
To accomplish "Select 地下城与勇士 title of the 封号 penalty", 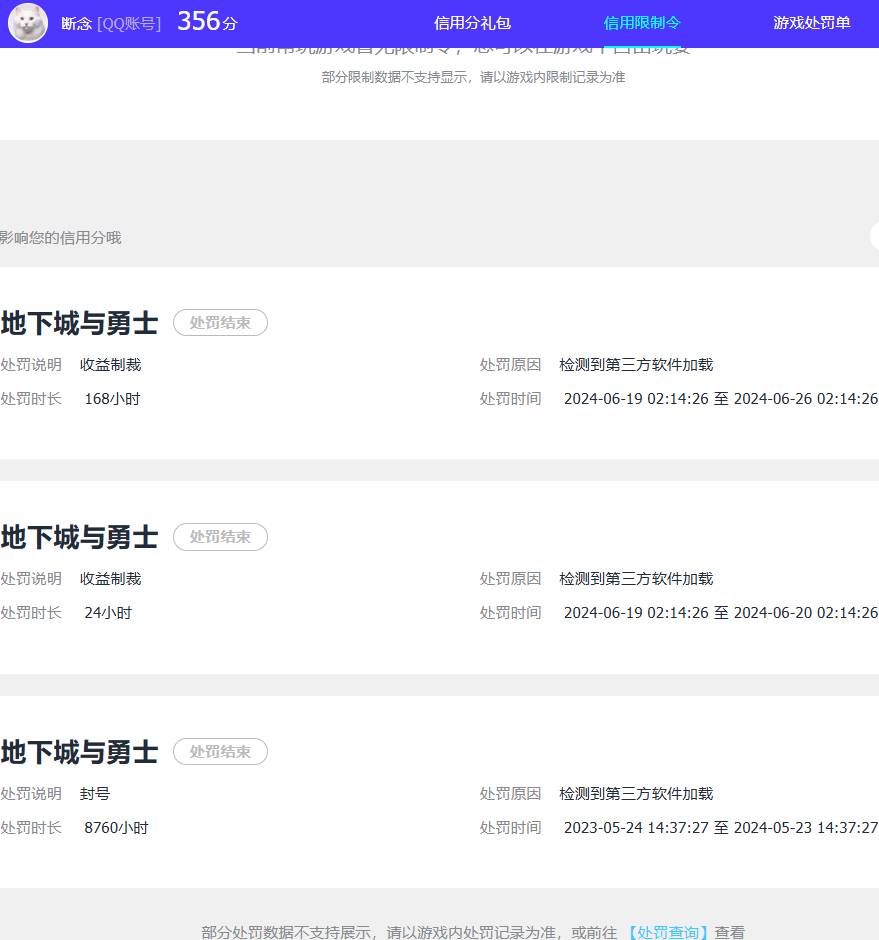I will pos(79,752).
